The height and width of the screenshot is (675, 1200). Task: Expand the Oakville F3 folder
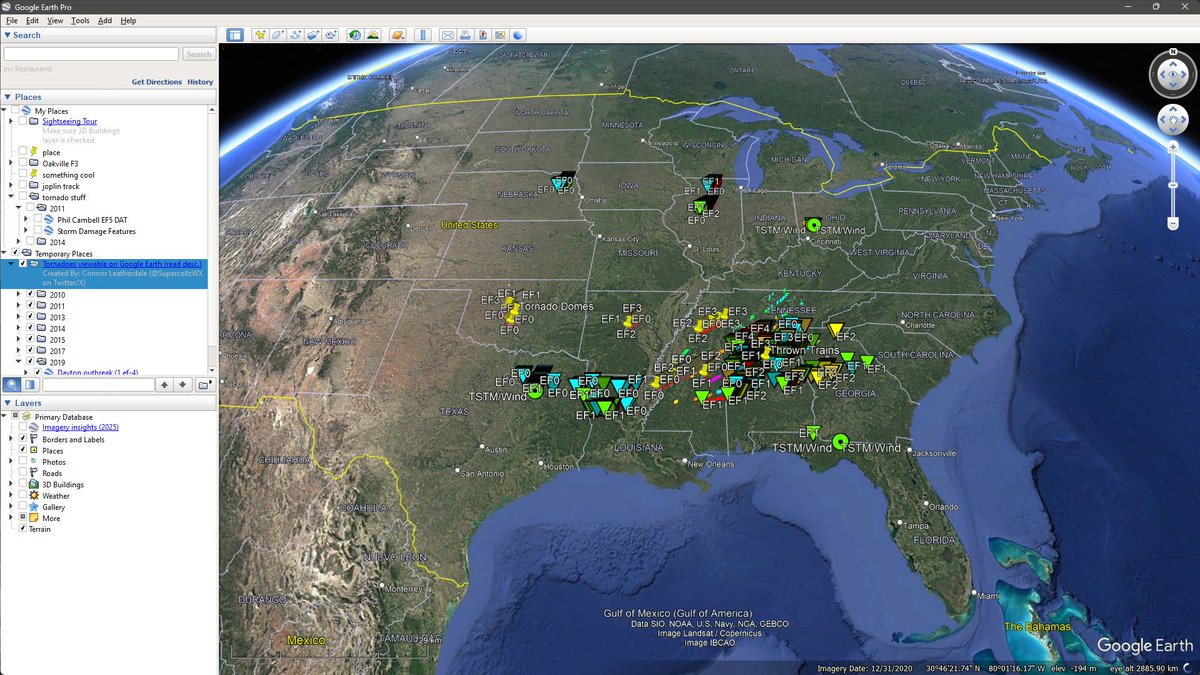pyautogui.click(x=11, y=164)
